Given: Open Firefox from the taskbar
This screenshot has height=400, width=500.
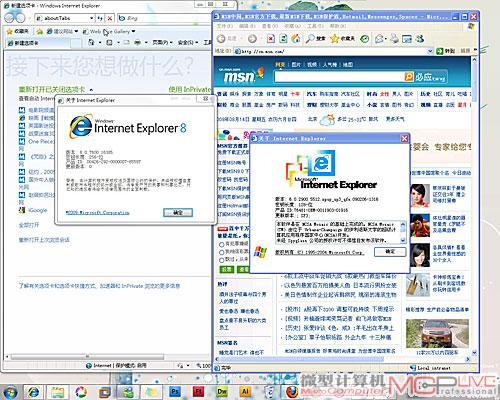Looking at the screenshot, I should coord(293,391).
